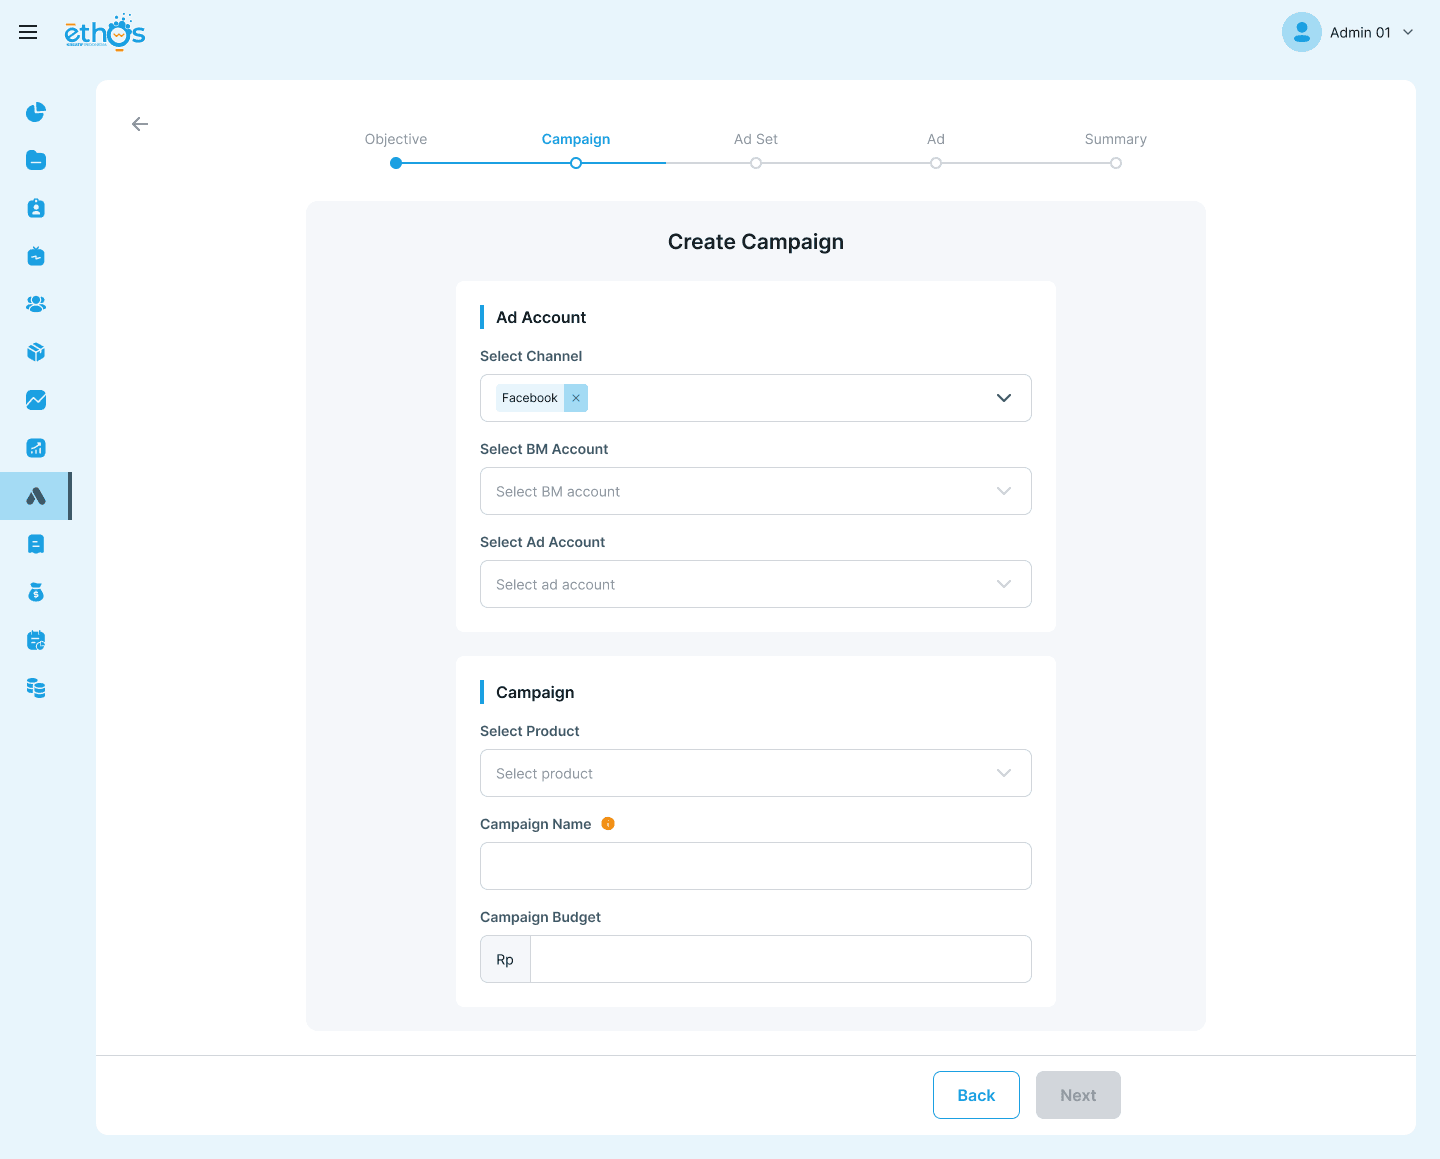Open the bar growth chart icon in sidebar
This screenshot has height=1159, width=1440.
(x=36, y=448)
